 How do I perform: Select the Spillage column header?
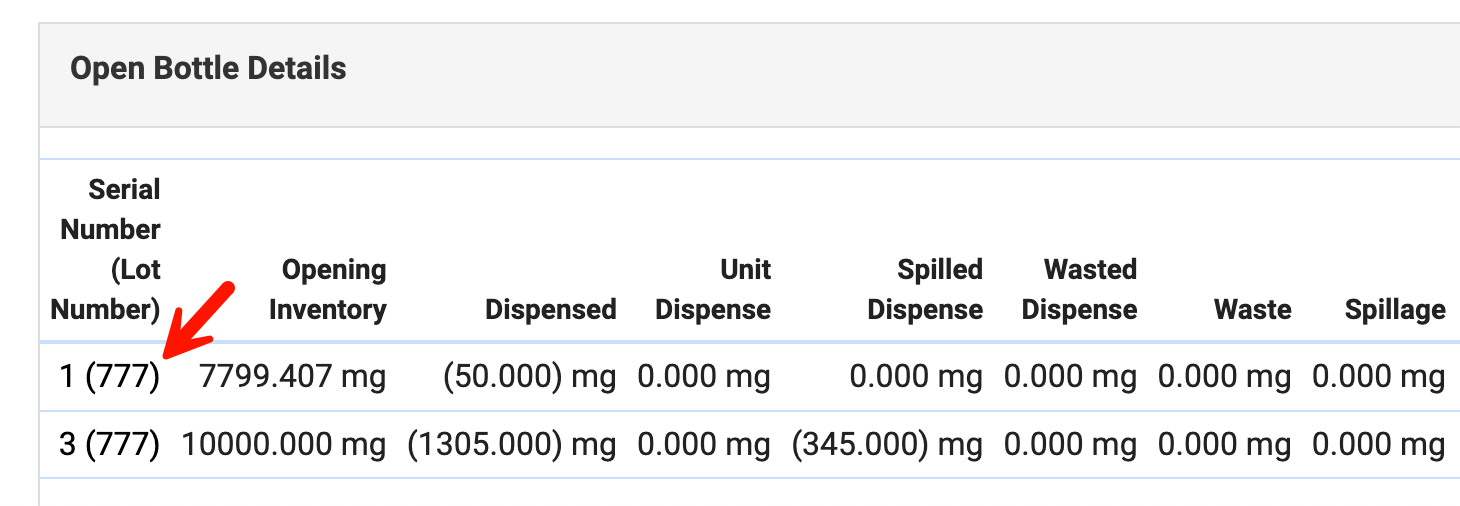1394,310
